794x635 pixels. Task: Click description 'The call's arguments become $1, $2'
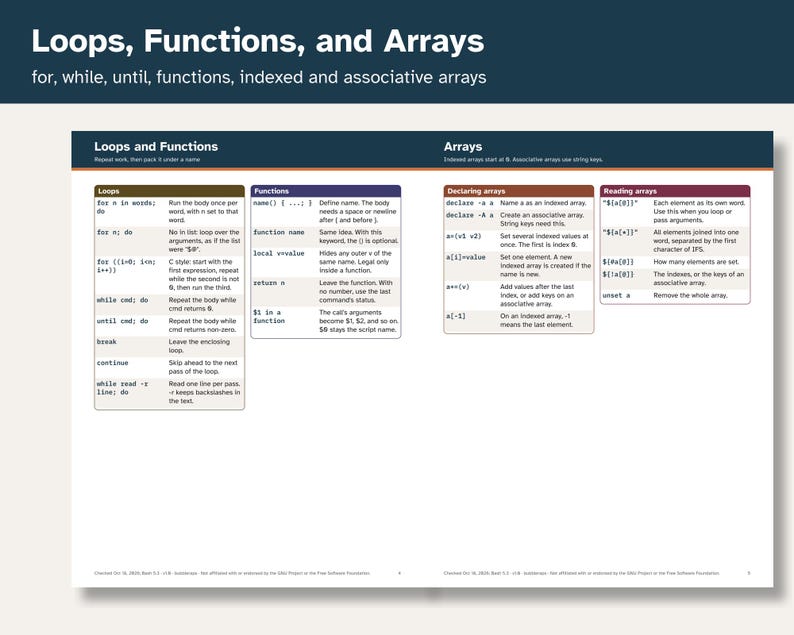pyautogui.click(x=359, y=321)
